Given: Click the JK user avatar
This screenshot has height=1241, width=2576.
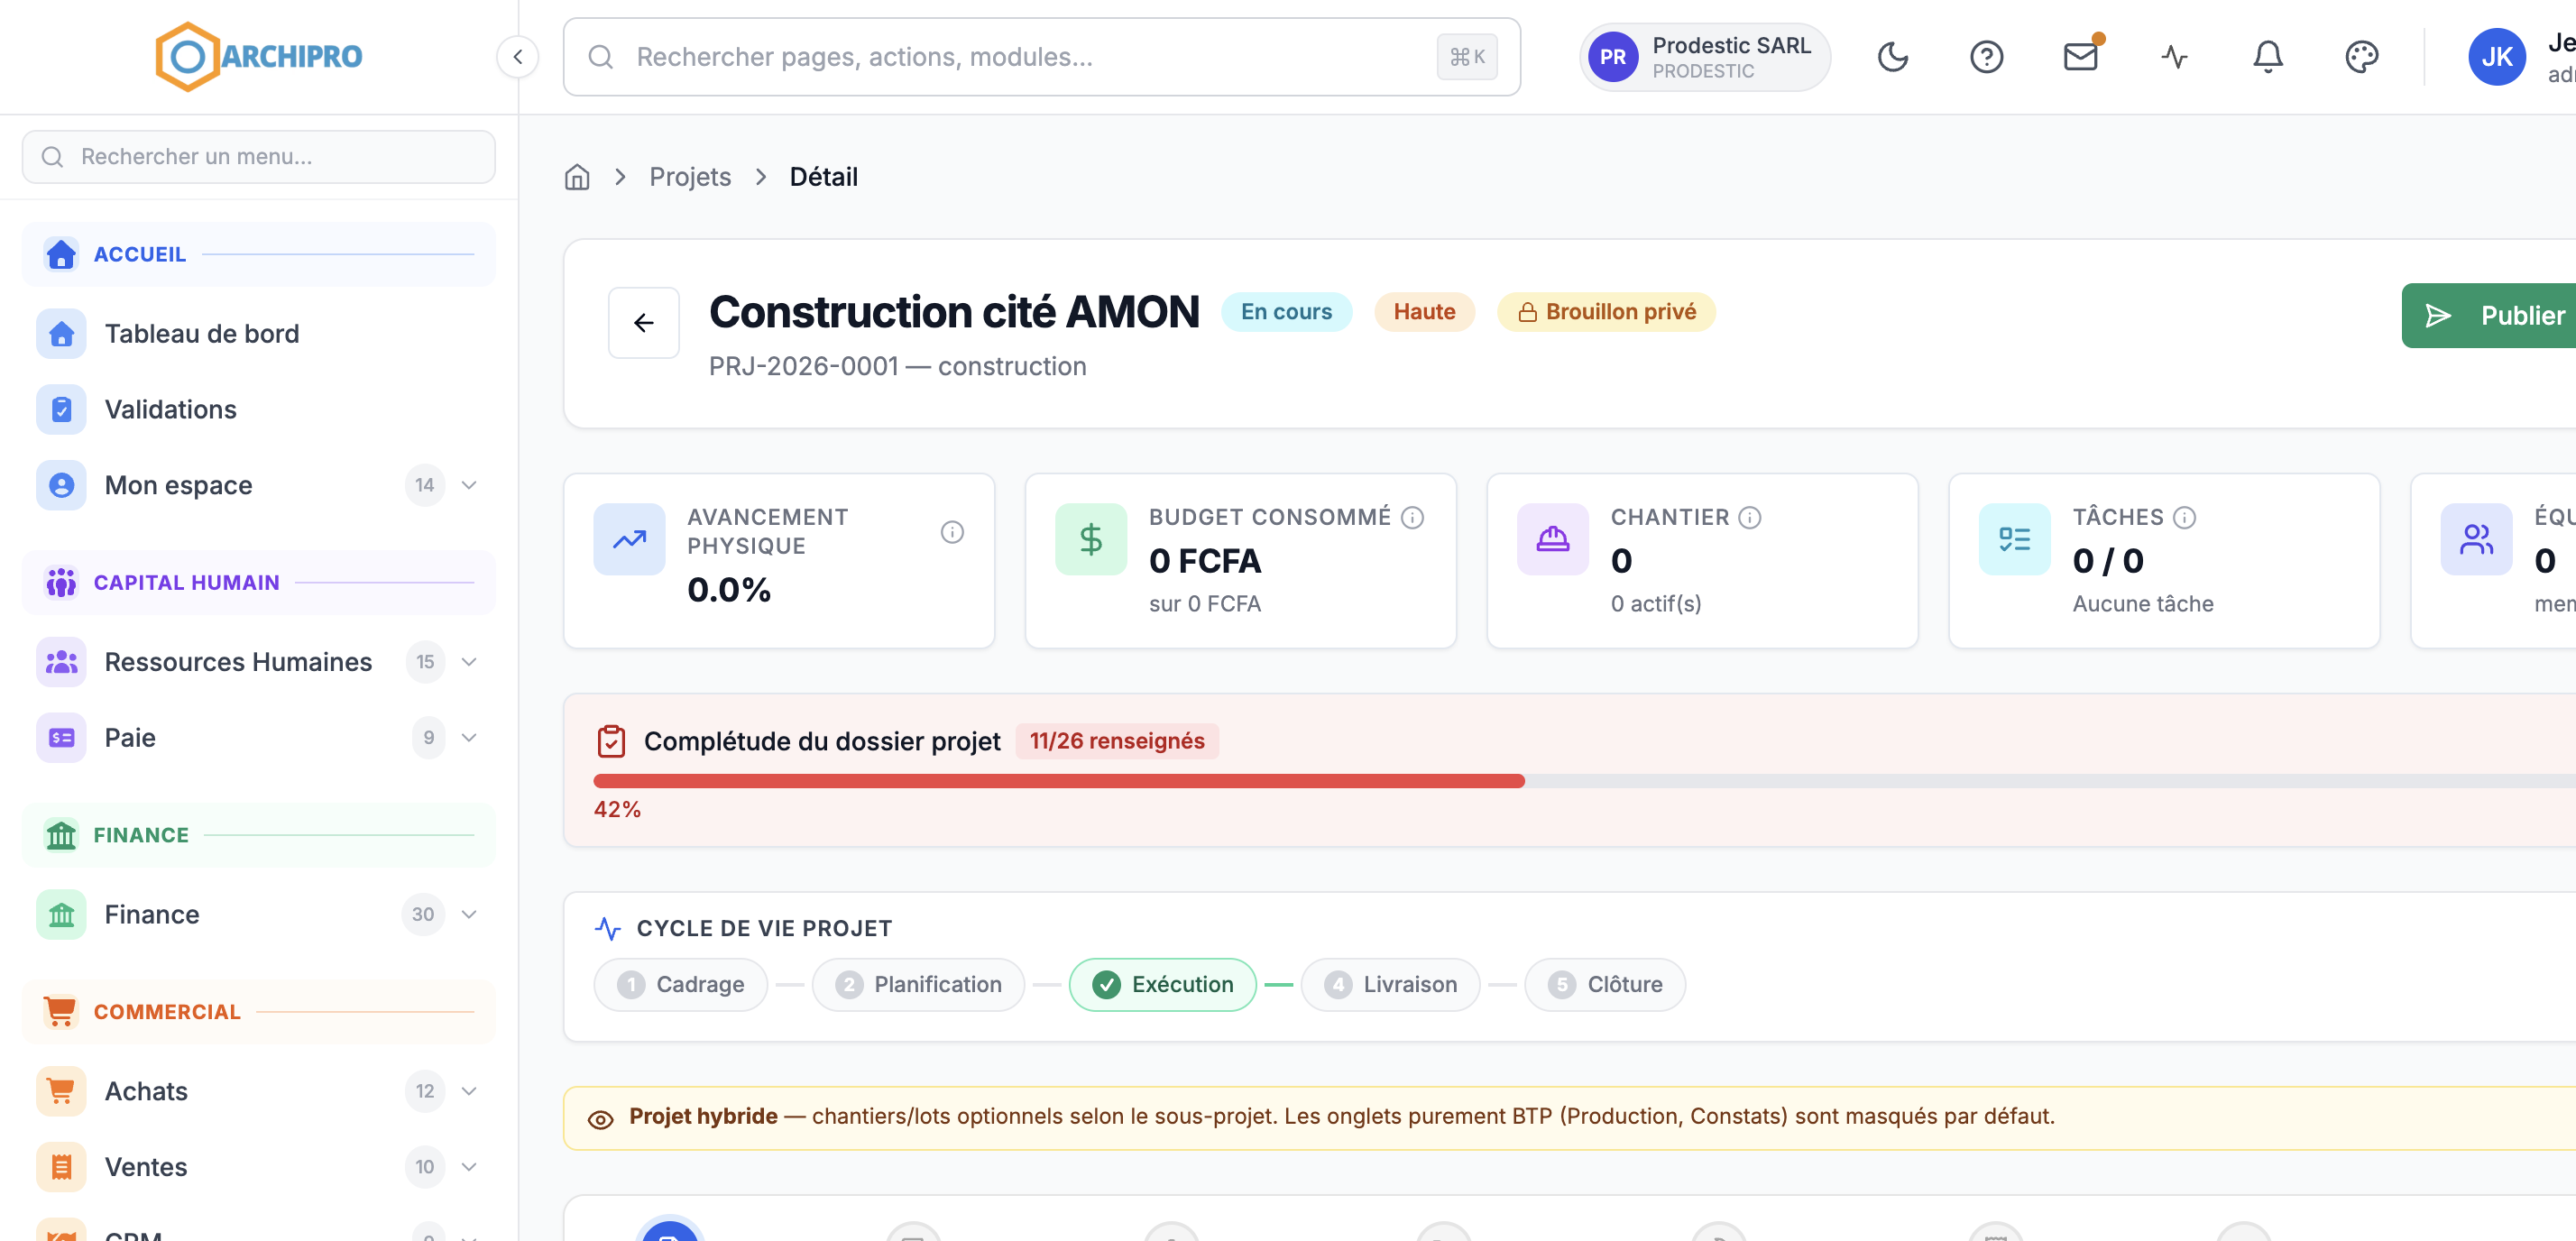Looking at the screenshot, I should pos(2496,57).
